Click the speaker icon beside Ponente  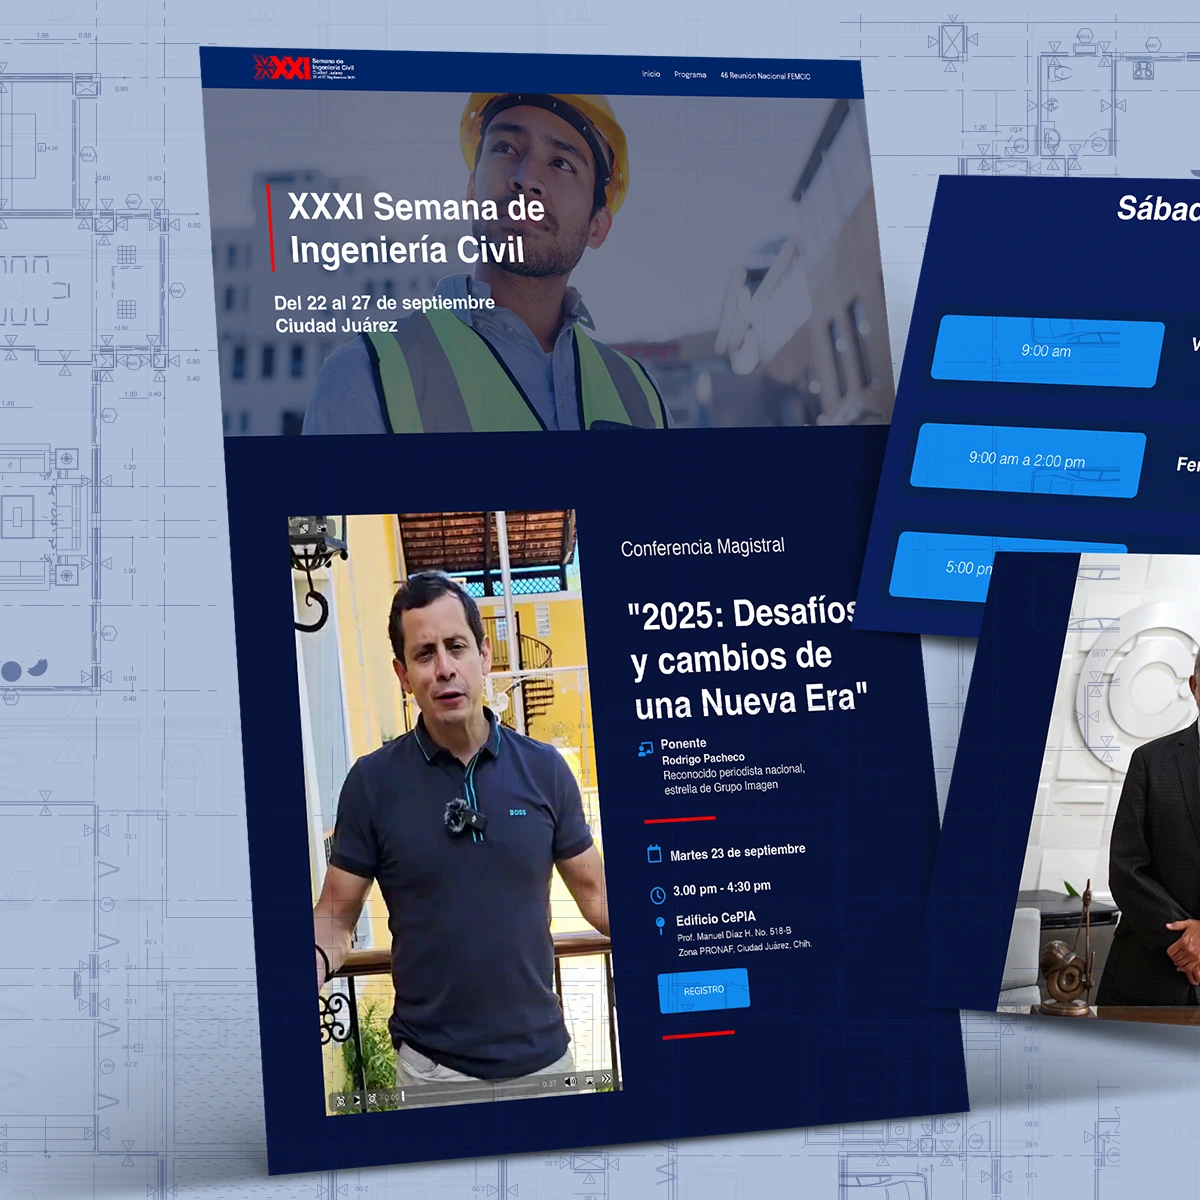tap(646, 748)
